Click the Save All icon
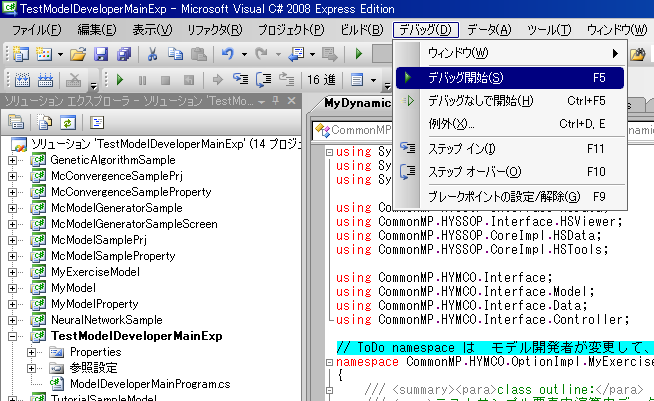 click(124, 54)
